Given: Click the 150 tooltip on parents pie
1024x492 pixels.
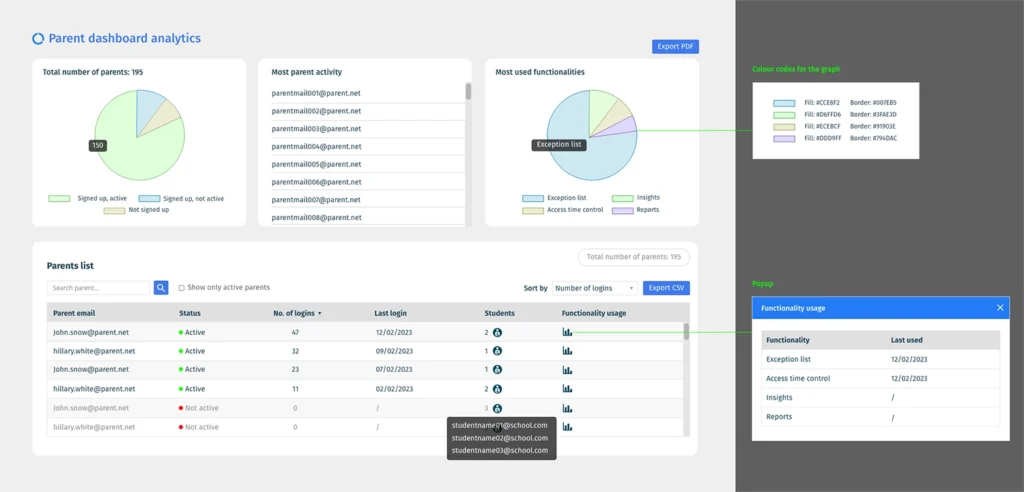Looking at the screenshot, I should [x=98, y=146].
